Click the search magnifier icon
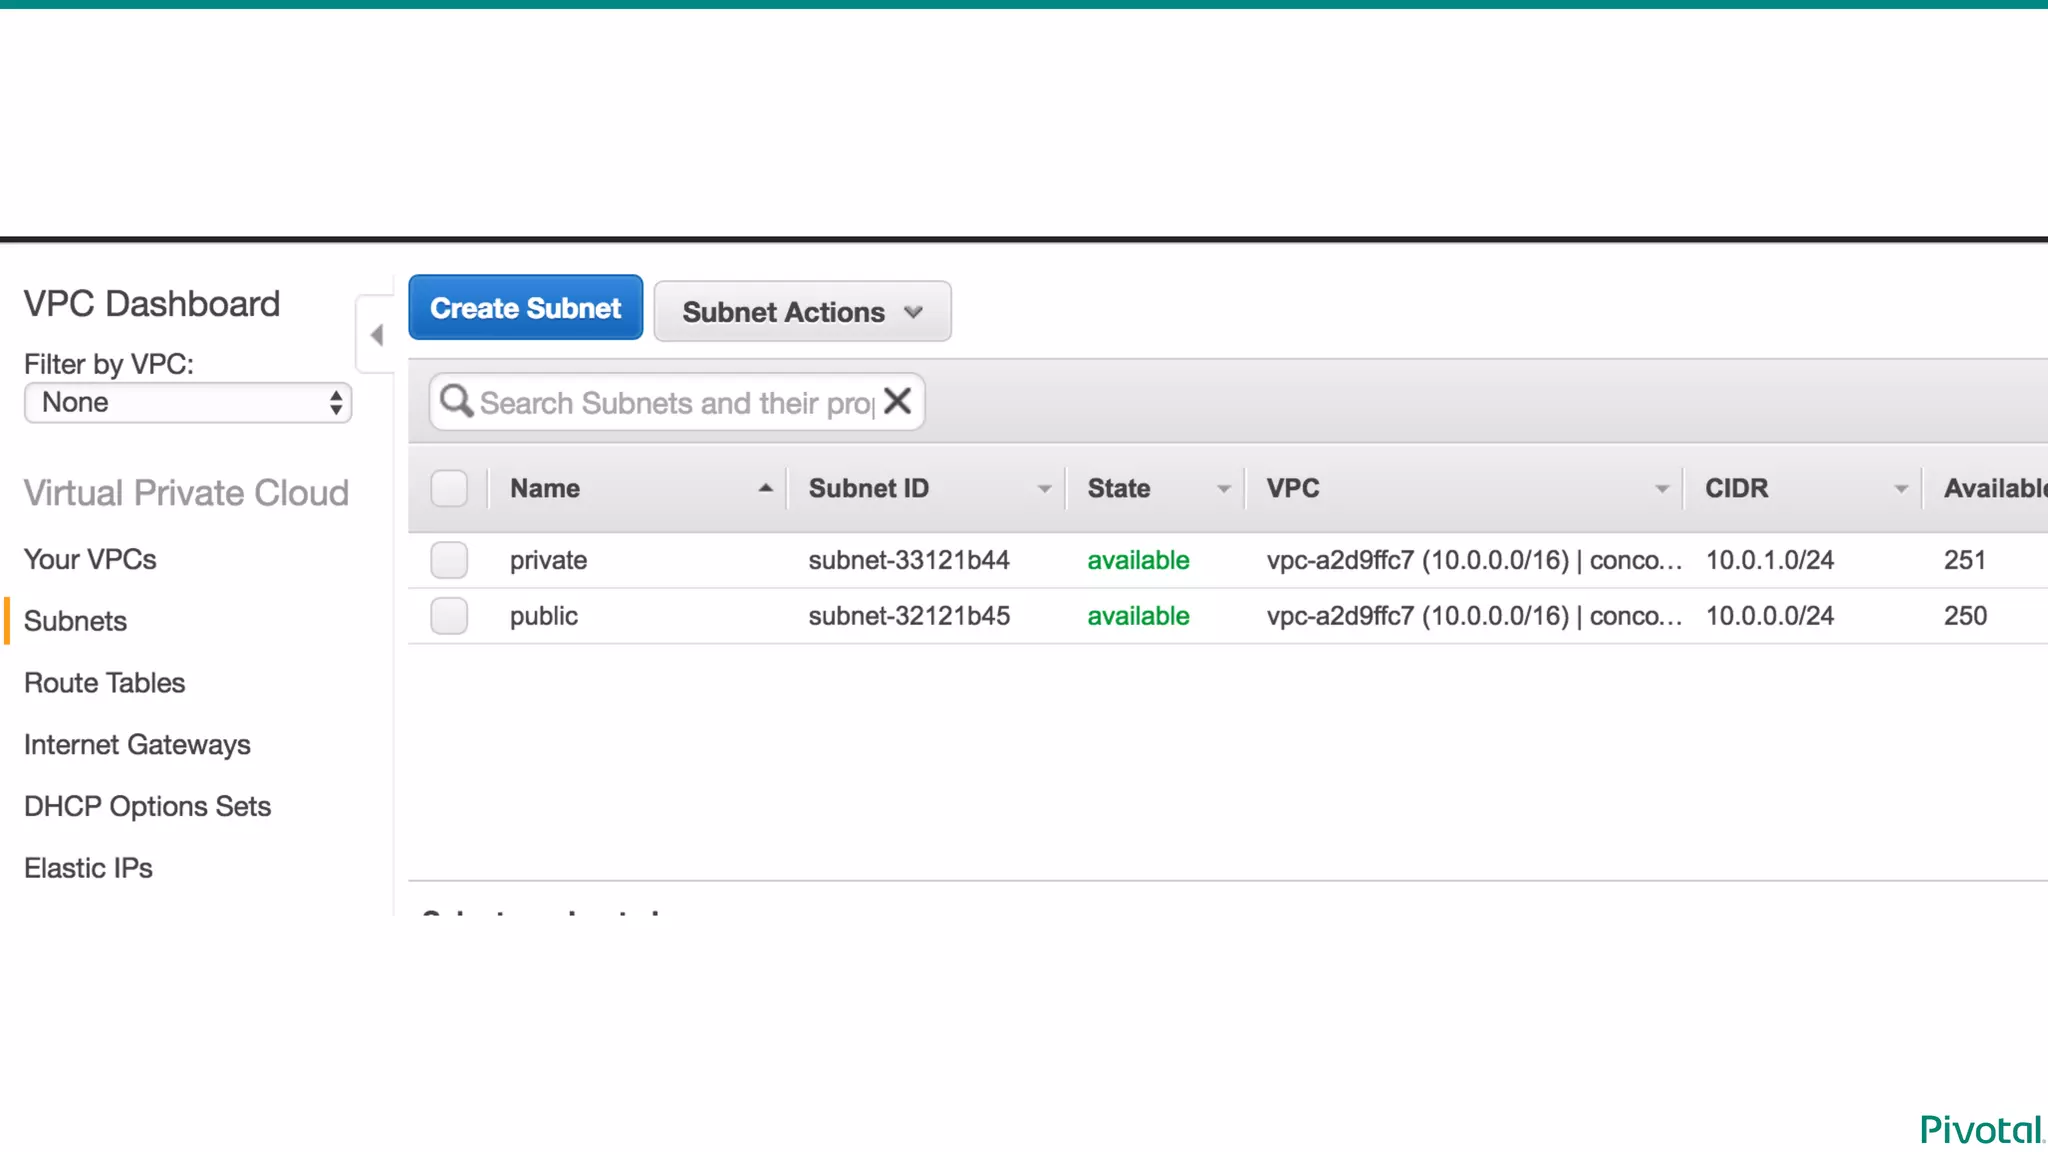 pyautogui.click(x=456, y=401)
